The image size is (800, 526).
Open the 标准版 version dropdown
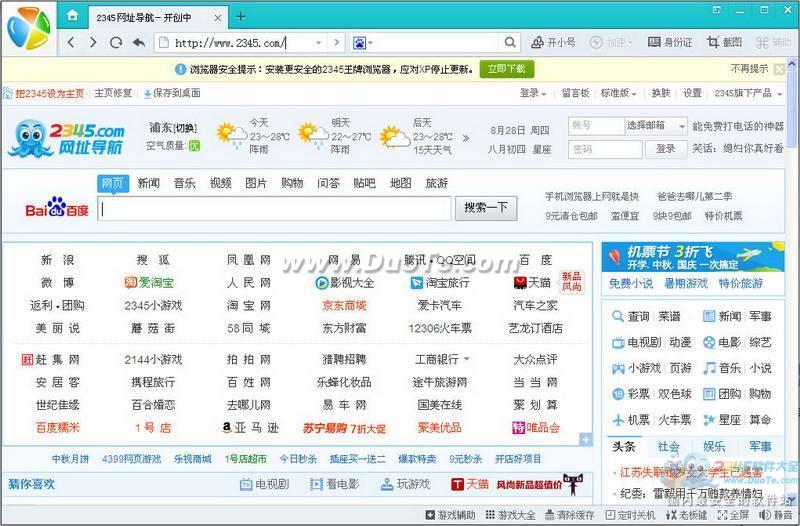pyautogui.click(x=618, y=93)
